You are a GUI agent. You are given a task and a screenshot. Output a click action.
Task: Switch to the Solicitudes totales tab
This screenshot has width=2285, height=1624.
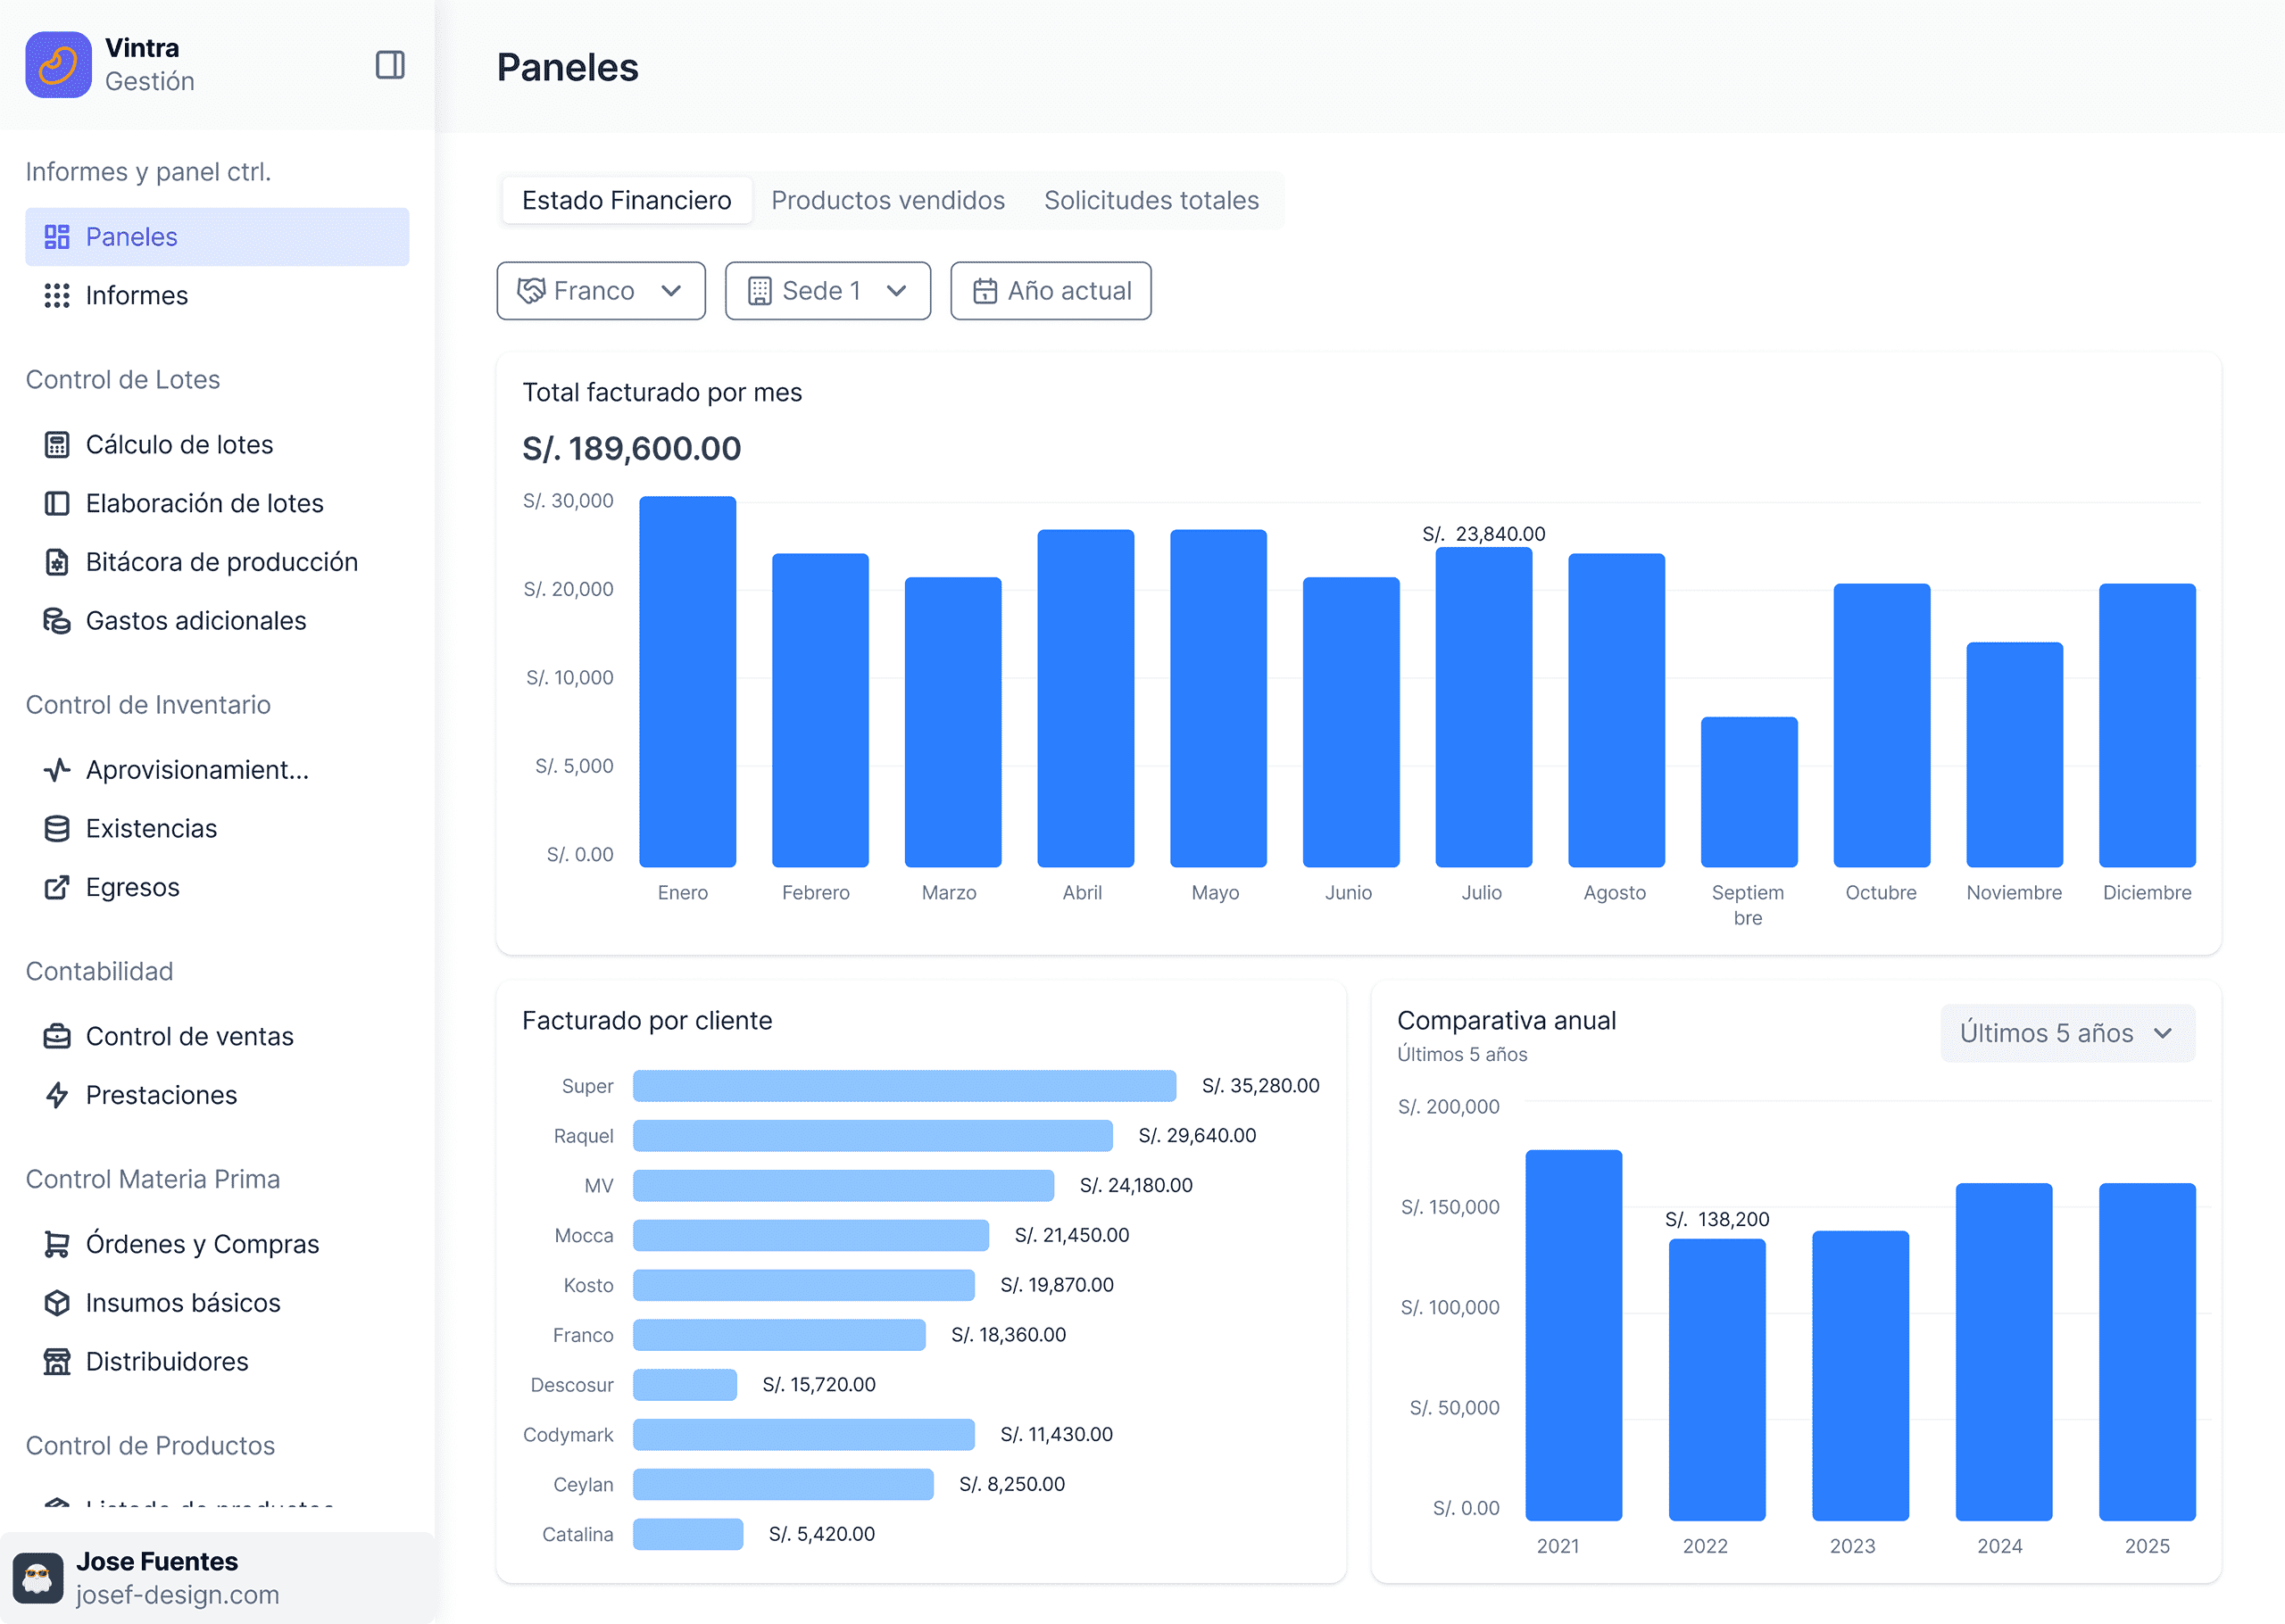click(1151, 201)
